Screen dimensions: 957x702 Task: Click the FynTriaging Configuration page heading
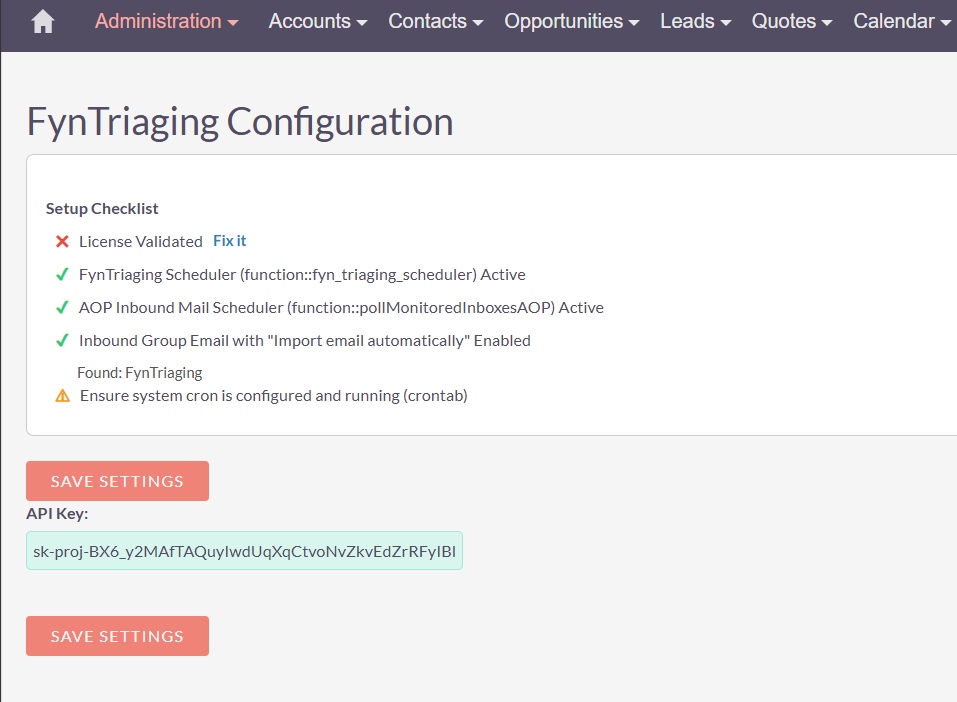pyautogui.click(x=240, y=122)
